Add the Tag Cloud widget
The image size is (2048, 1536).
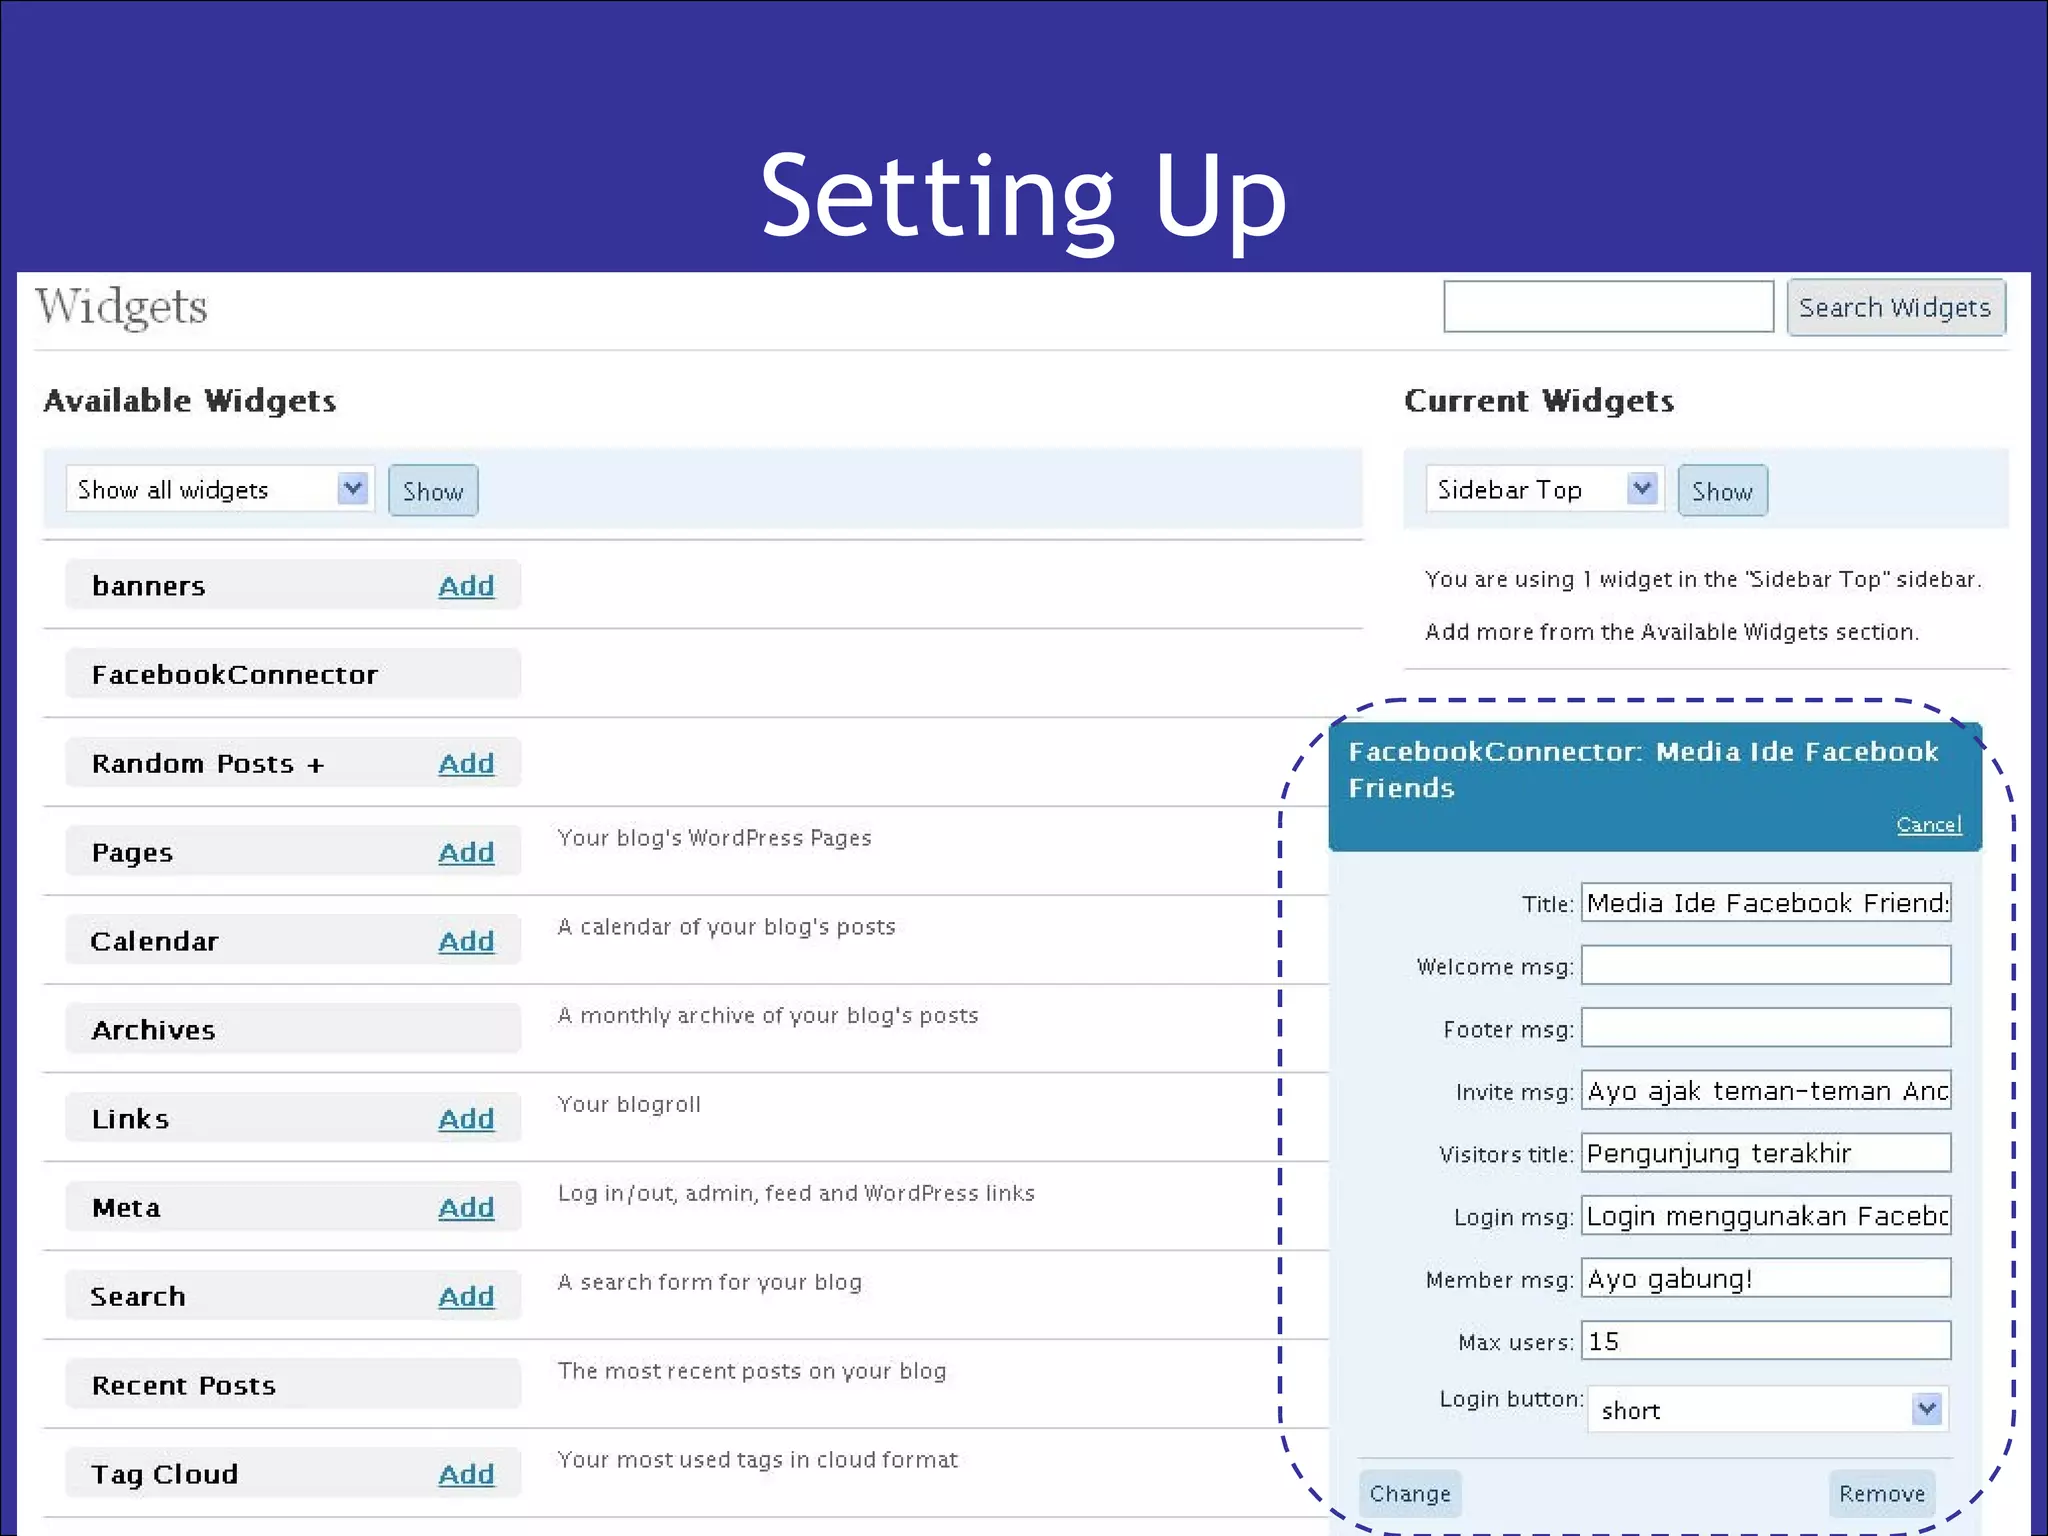click(x=466, y=1474)
